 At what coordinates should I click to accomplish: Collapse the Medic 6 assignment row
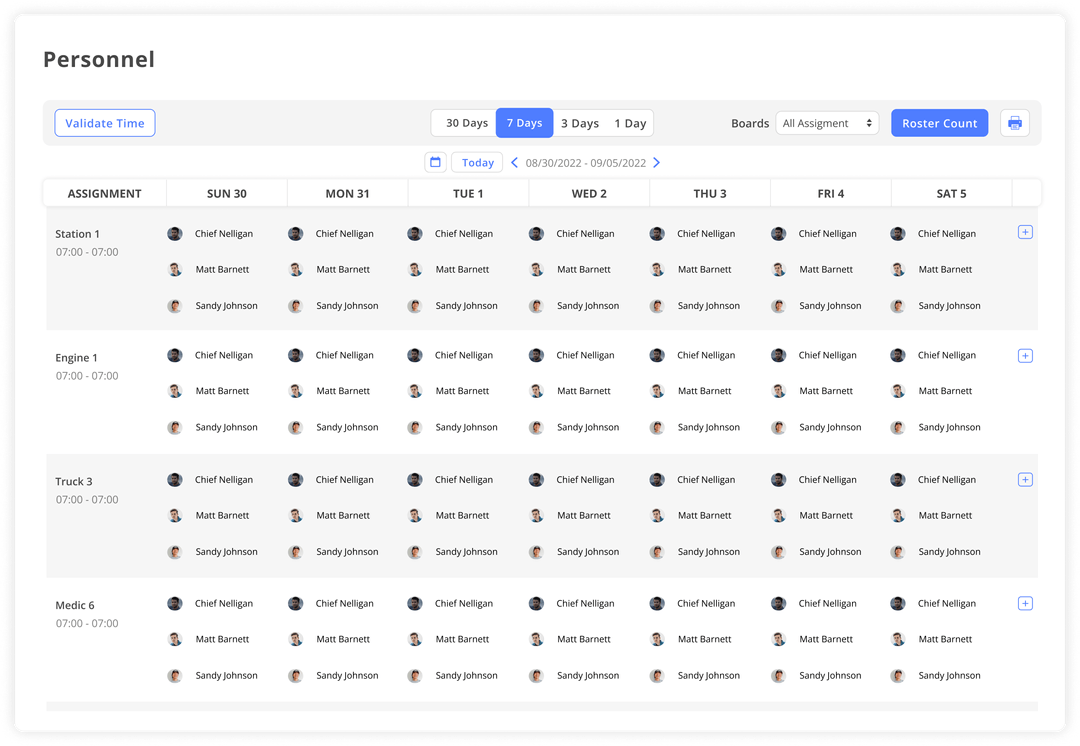(74, 605)
